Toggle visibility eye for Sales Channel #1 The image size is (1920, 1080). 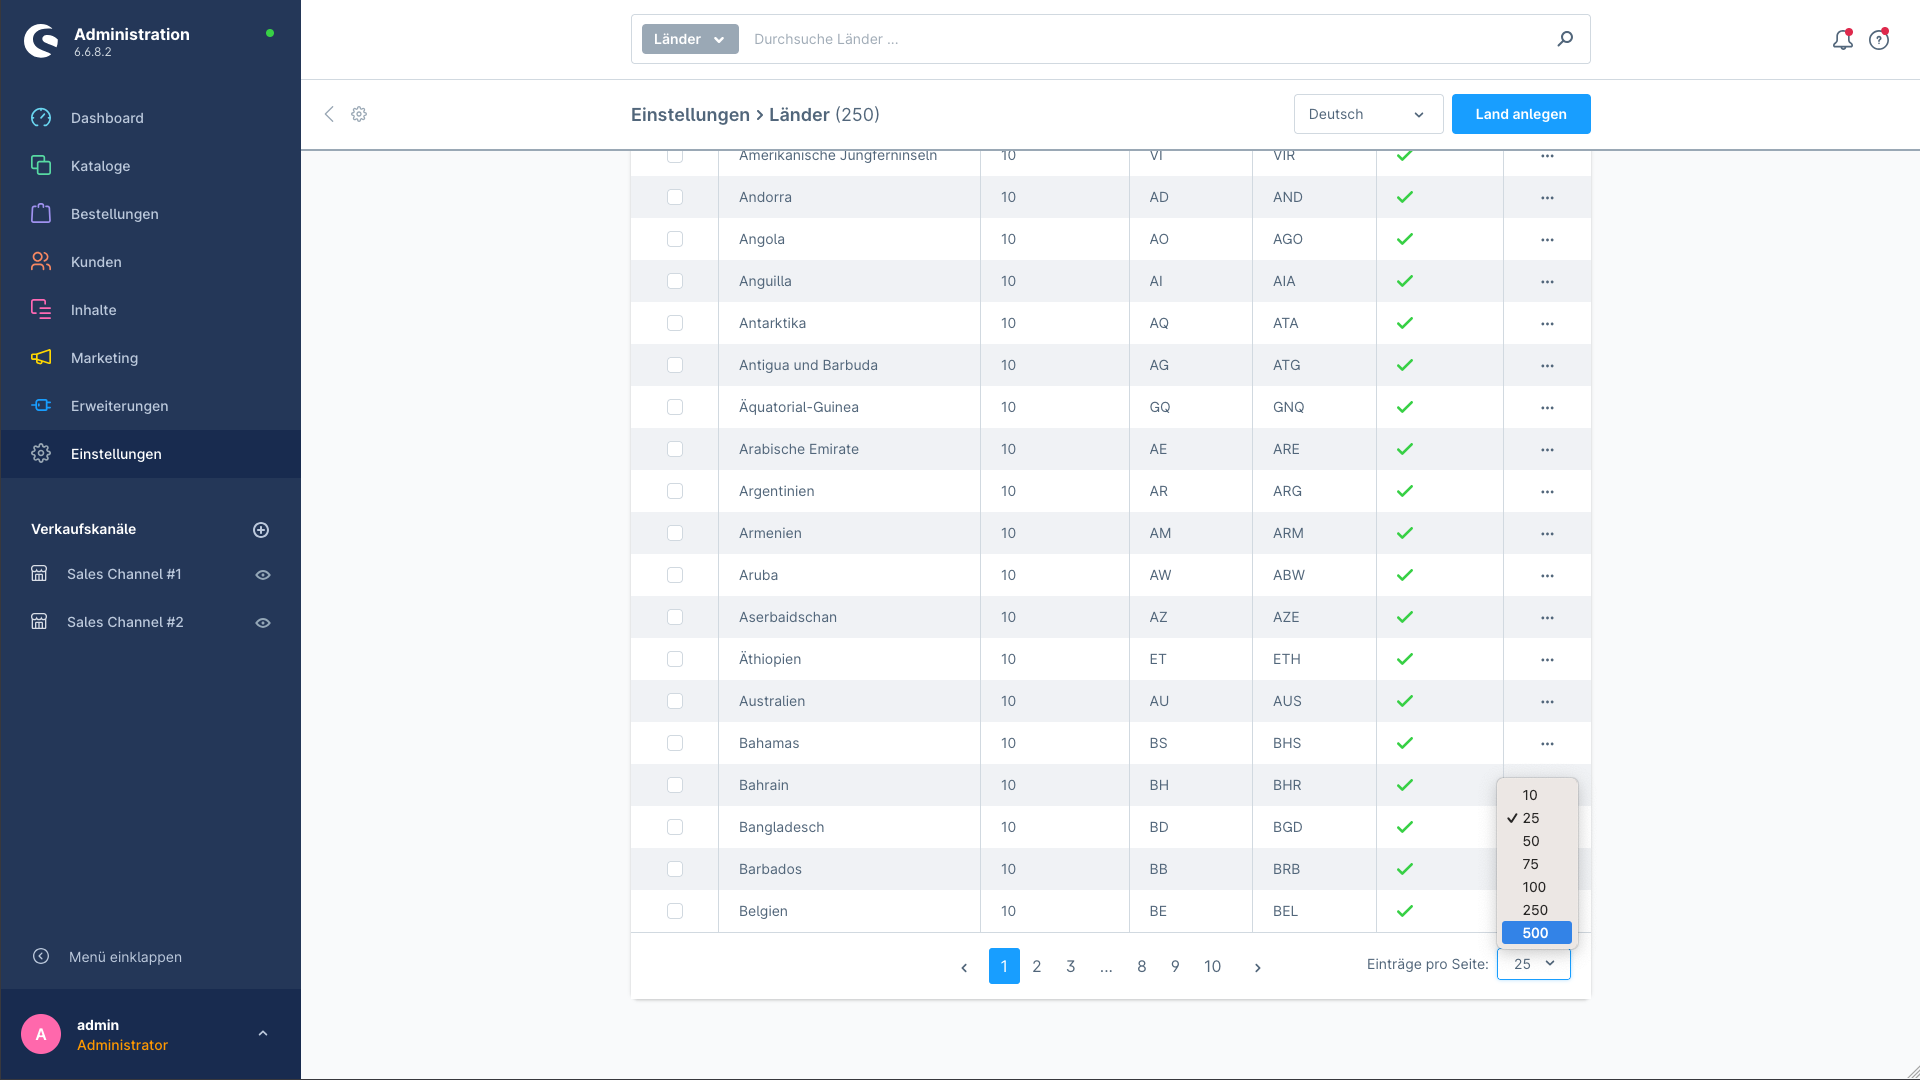(263, 575)
